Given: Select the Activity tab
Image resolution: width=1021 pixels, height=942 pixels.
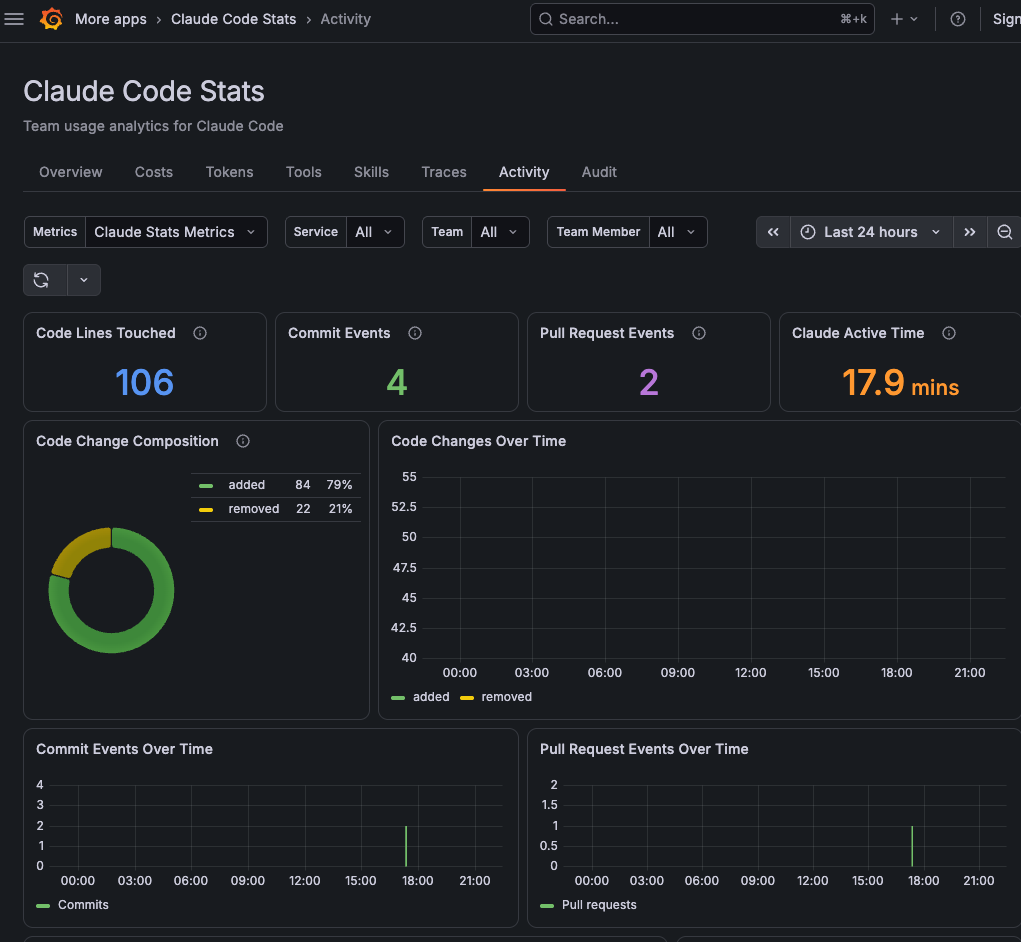Looking at the screenshot, I should 524,172.
